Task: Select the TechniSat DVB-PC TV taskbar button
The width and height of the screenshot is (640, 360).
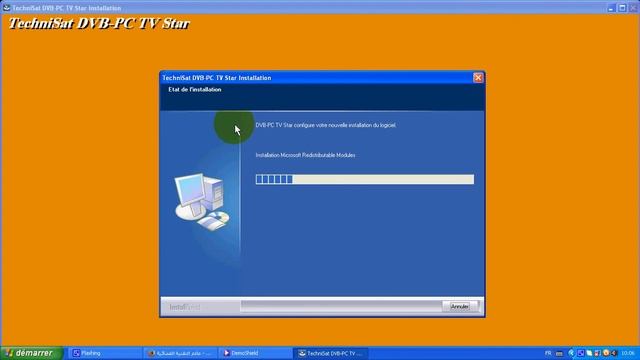Action: point(331,353)
